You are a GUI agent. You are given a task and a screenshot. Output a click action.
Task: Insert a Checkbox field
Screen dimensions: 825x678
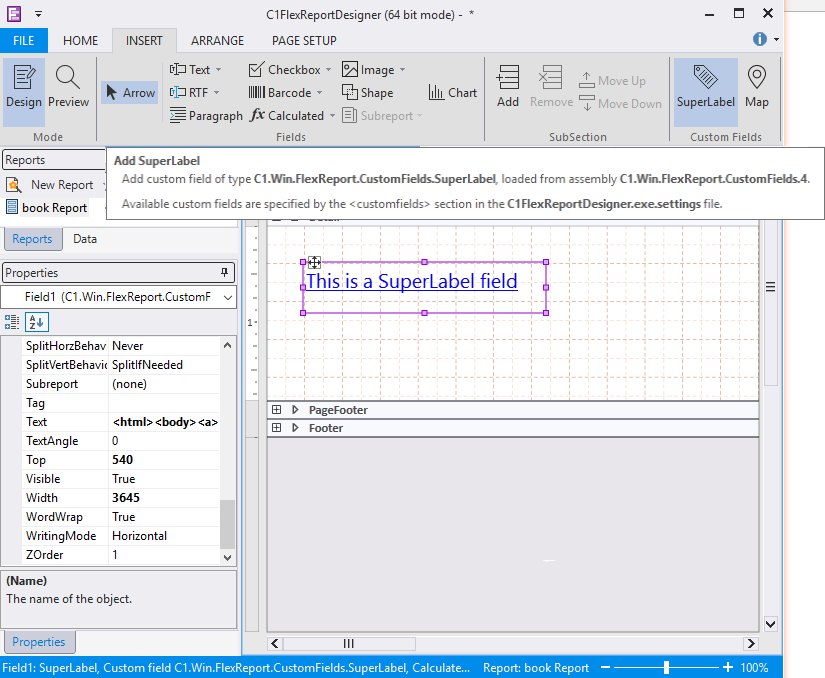pyautogui.click(x=284, y=69)
